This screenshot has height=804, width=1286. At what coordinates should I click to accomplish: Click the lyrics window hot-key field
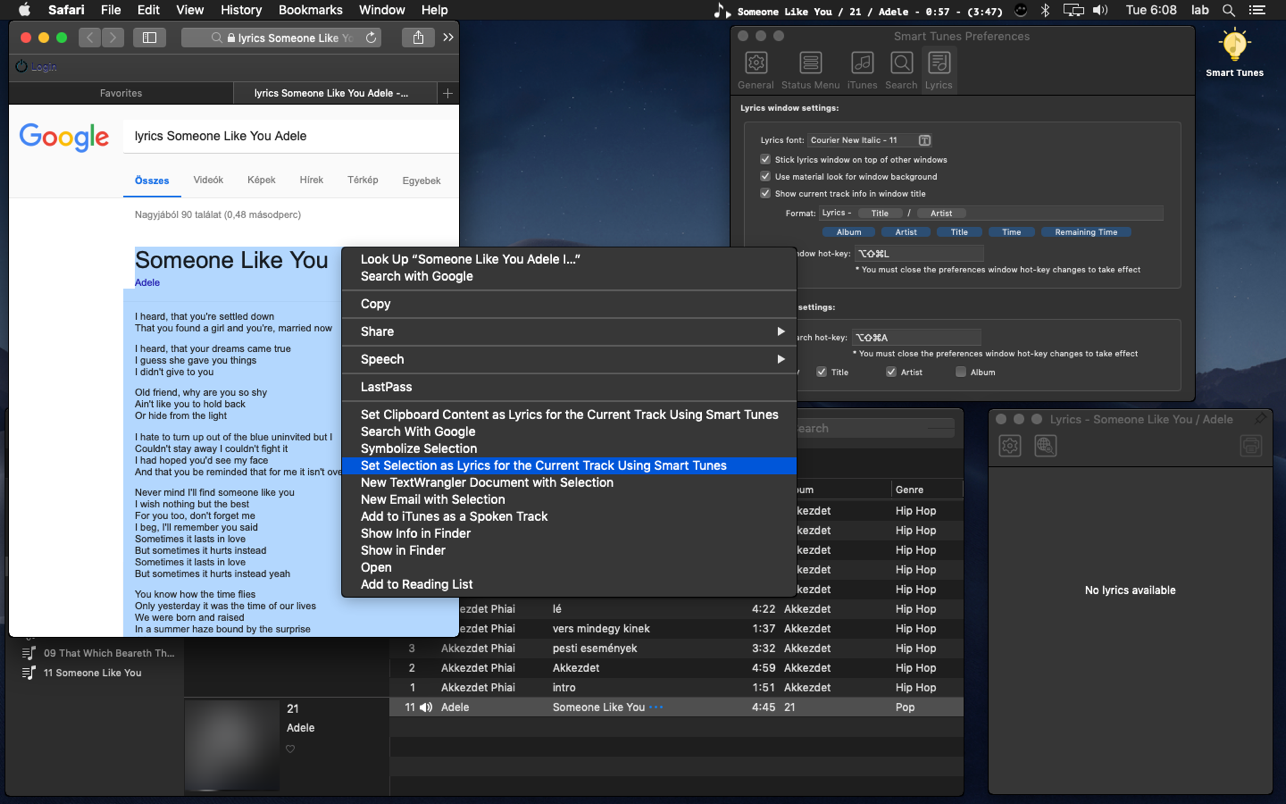tap(917, 254)
